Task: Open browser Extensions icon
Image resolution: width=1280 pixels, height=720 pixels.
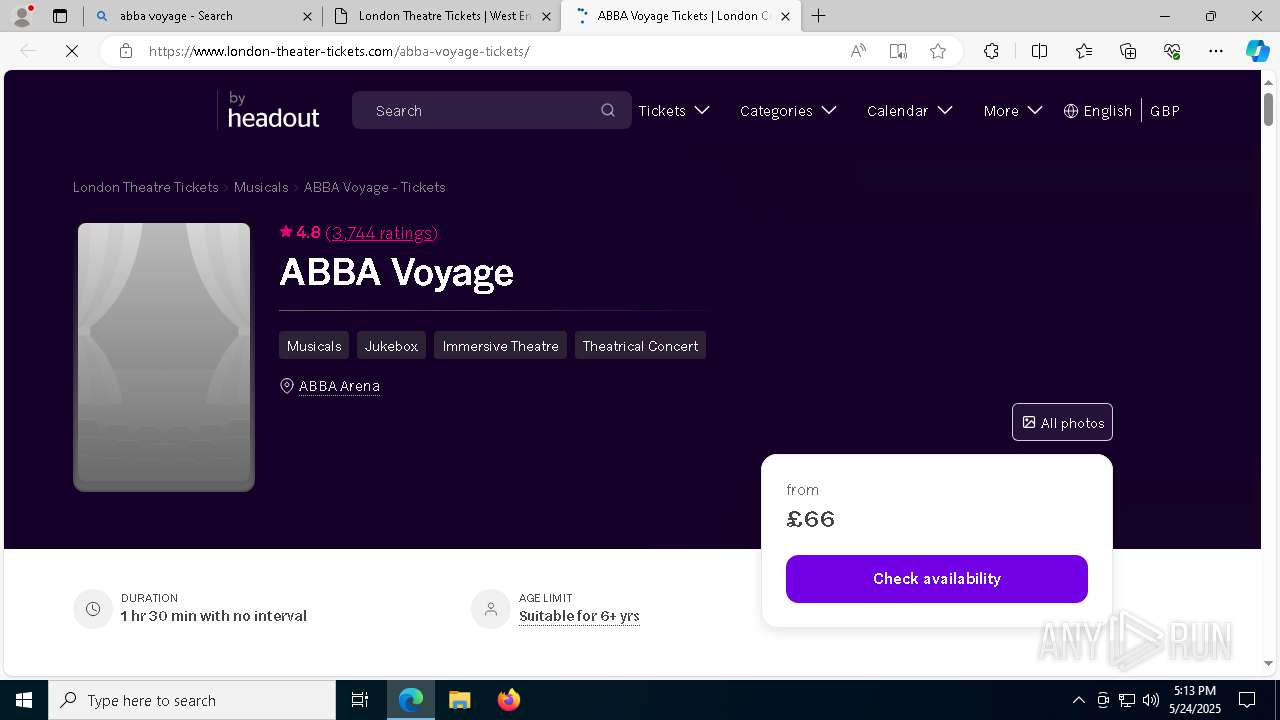Action: coord(991,51)
